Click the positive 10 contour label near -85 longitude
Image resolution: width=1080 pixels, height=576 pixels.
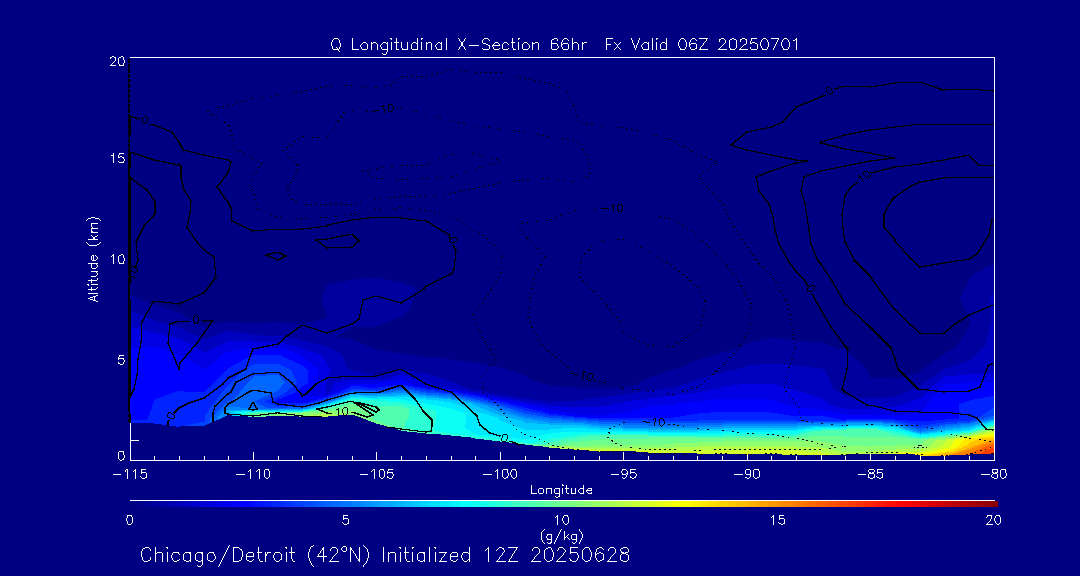pos(864,176)
